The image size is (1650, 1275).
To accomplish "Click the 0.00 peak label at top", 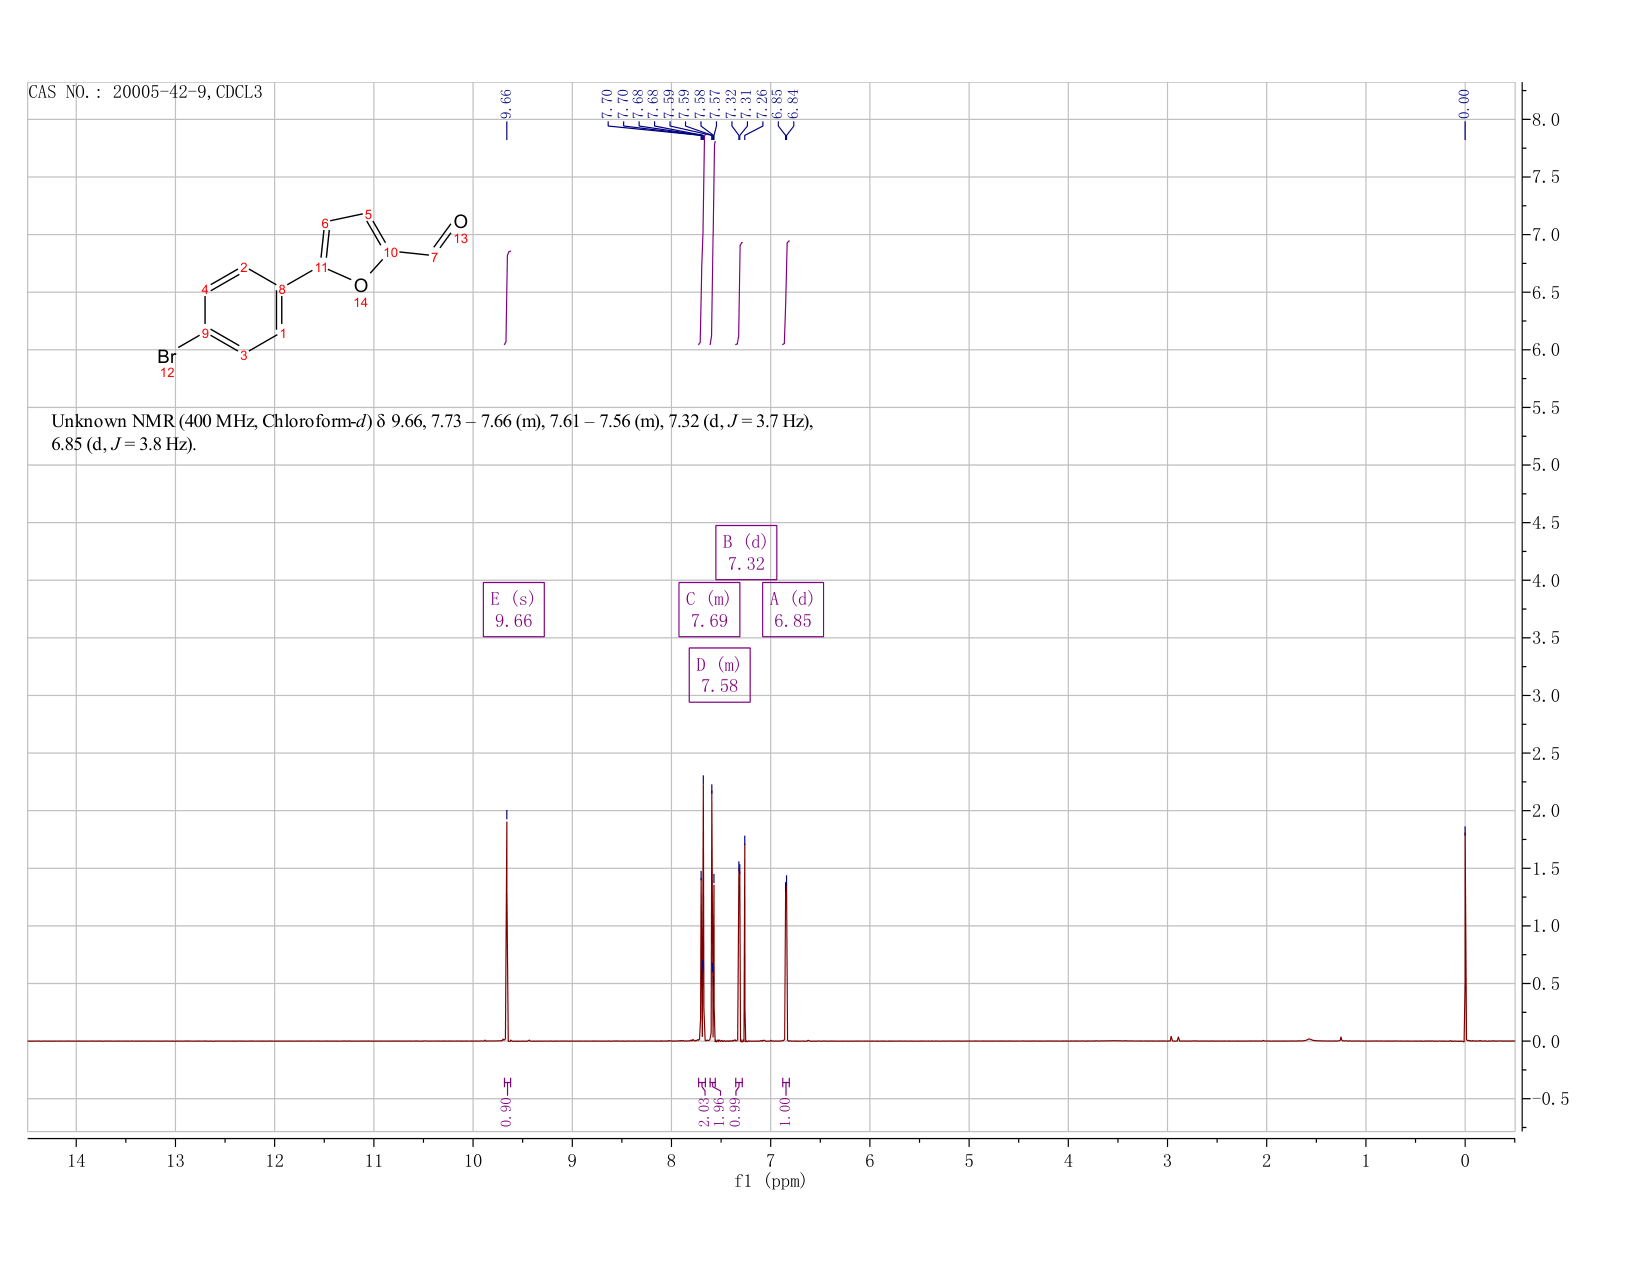I will [1464, 102].
